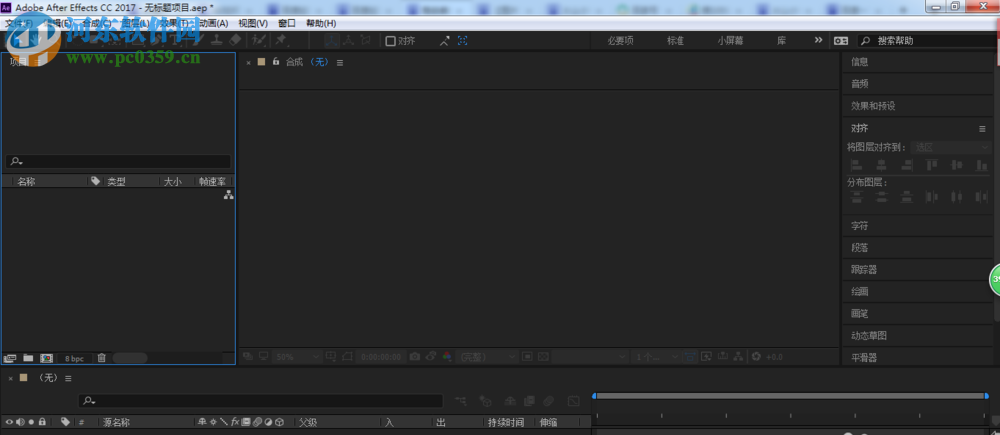Select the Clone Stamp tool
Viewport: 1000px width, 435px height.
click(x=217, y=40)
